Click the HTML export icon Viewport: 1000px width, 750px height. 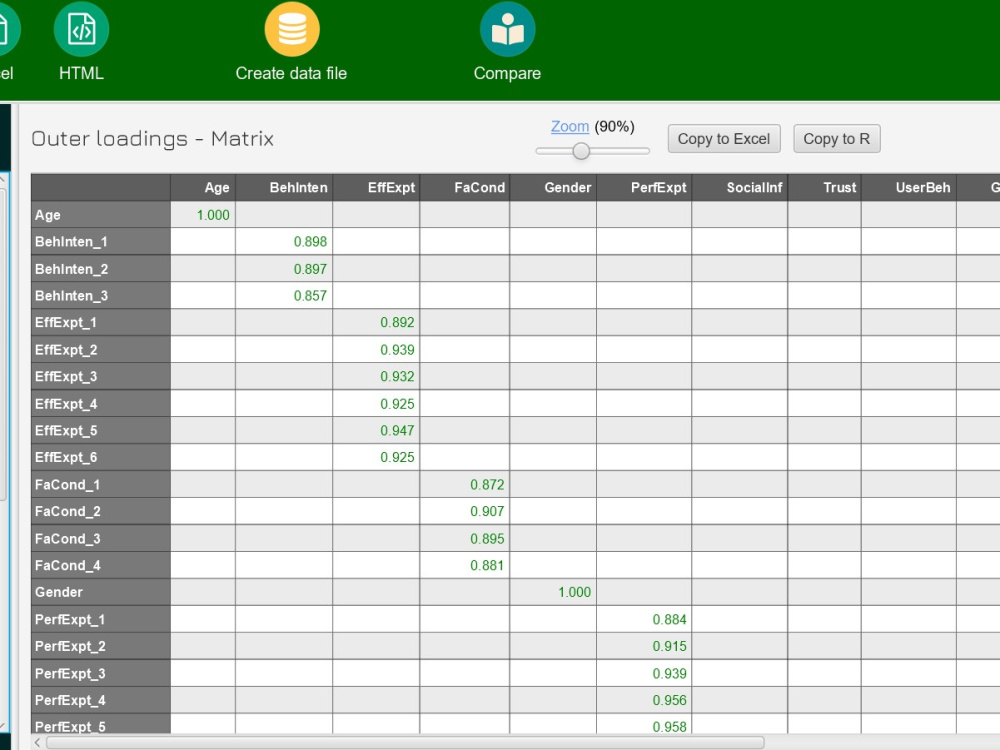coord(80,30)
